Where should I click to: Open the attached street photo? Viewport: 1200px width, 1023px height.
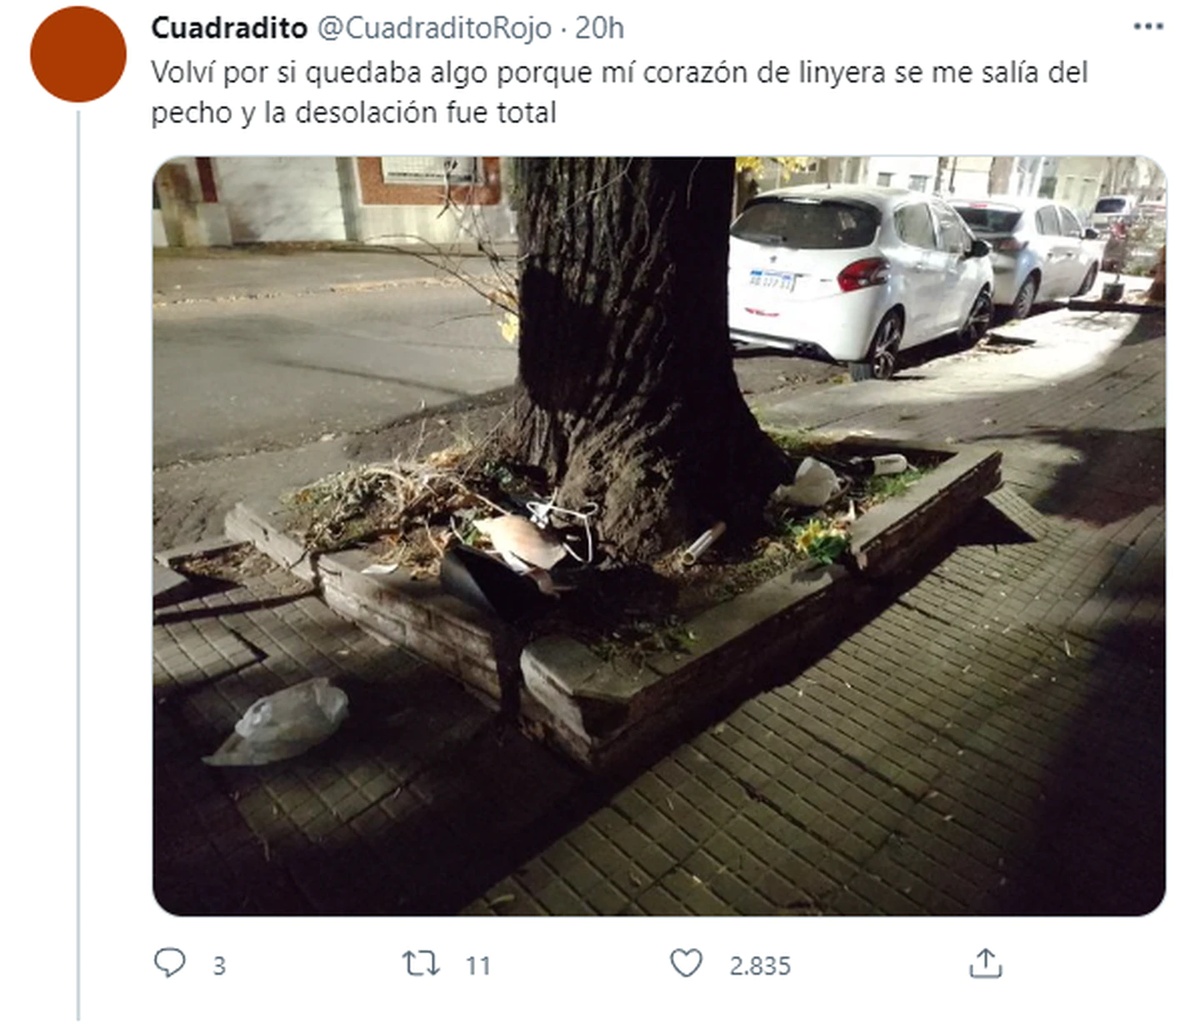pos(659,536)
